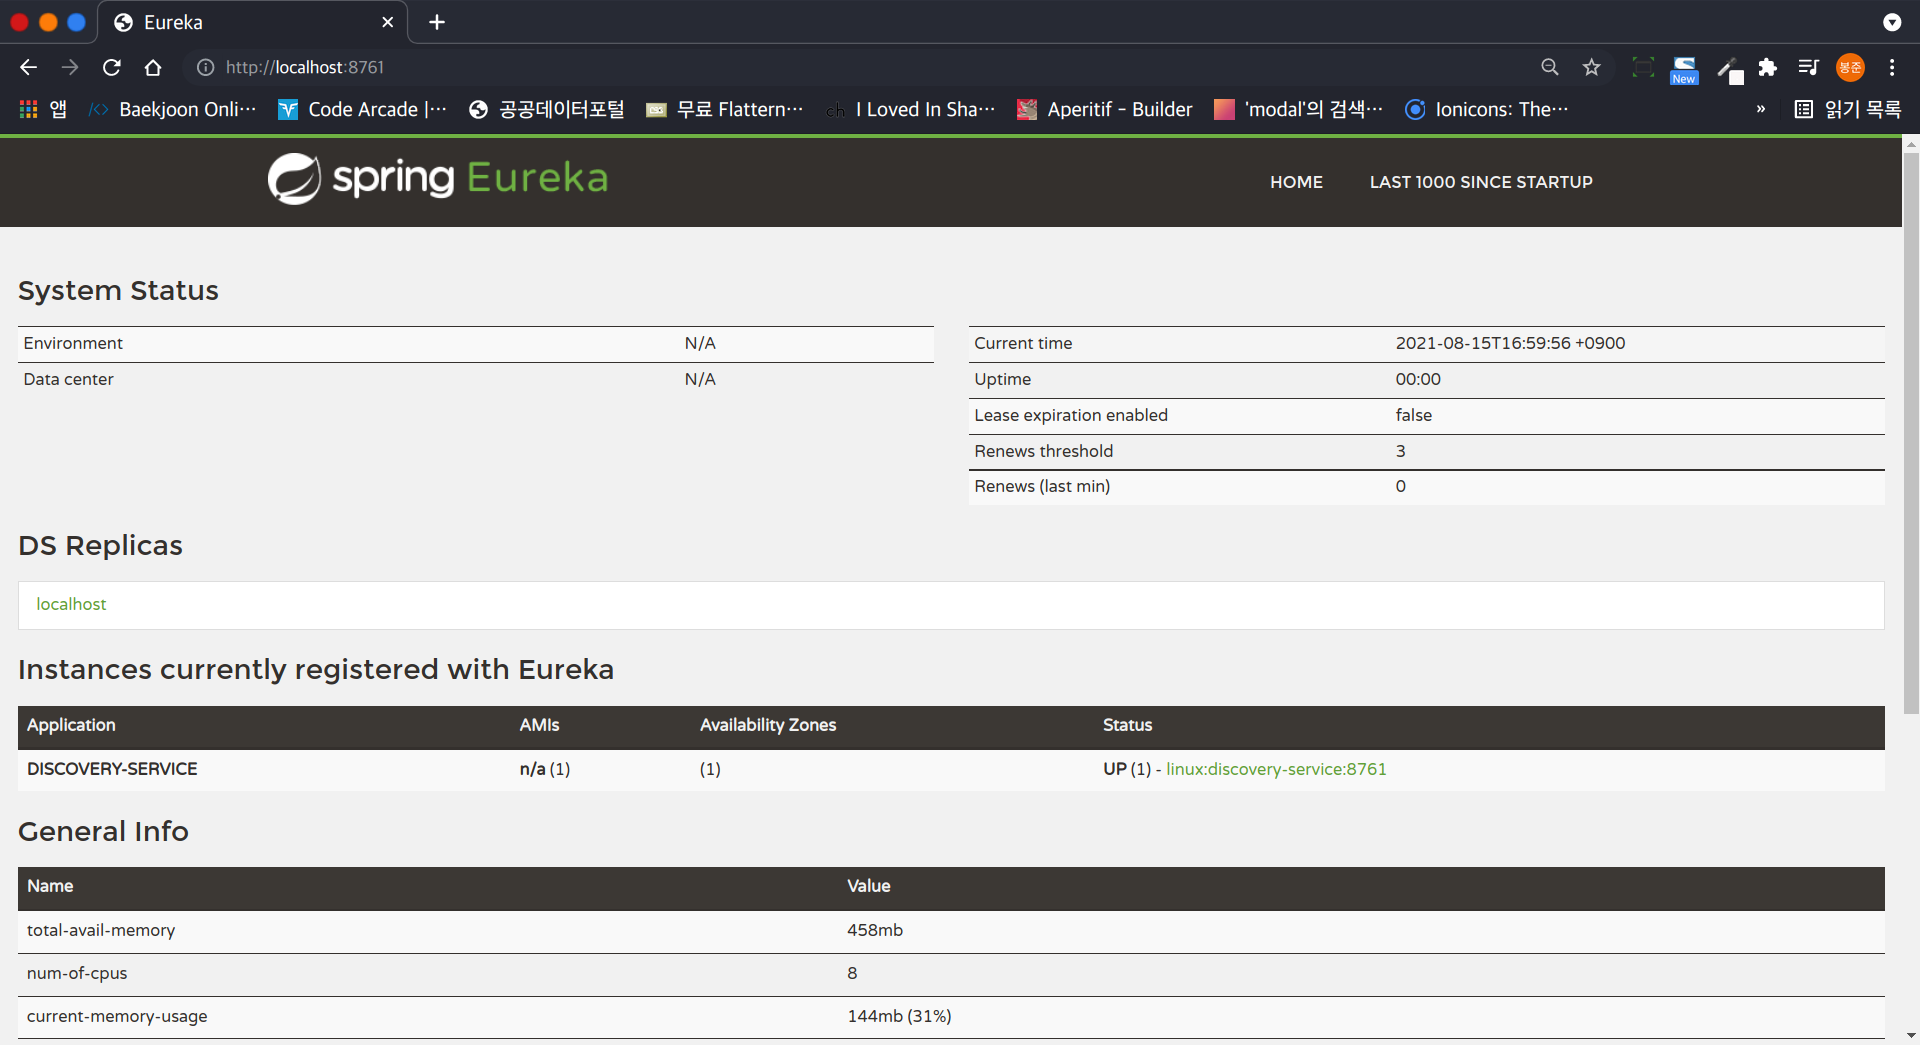
Task: Open a new browser tab
Action: (437, 22)
